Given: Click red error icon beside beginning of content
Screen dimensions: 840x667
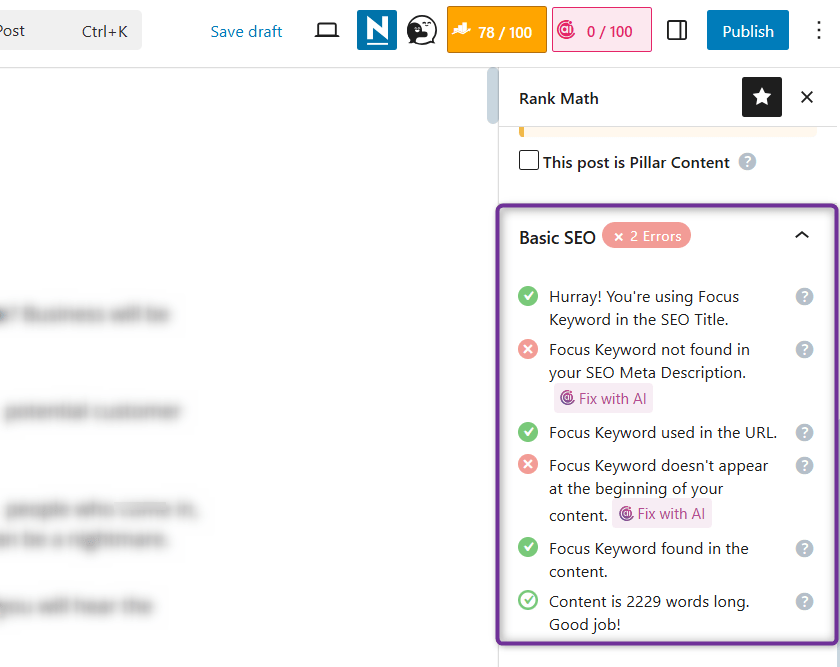Looking at the screenshot, I should 528,464.
